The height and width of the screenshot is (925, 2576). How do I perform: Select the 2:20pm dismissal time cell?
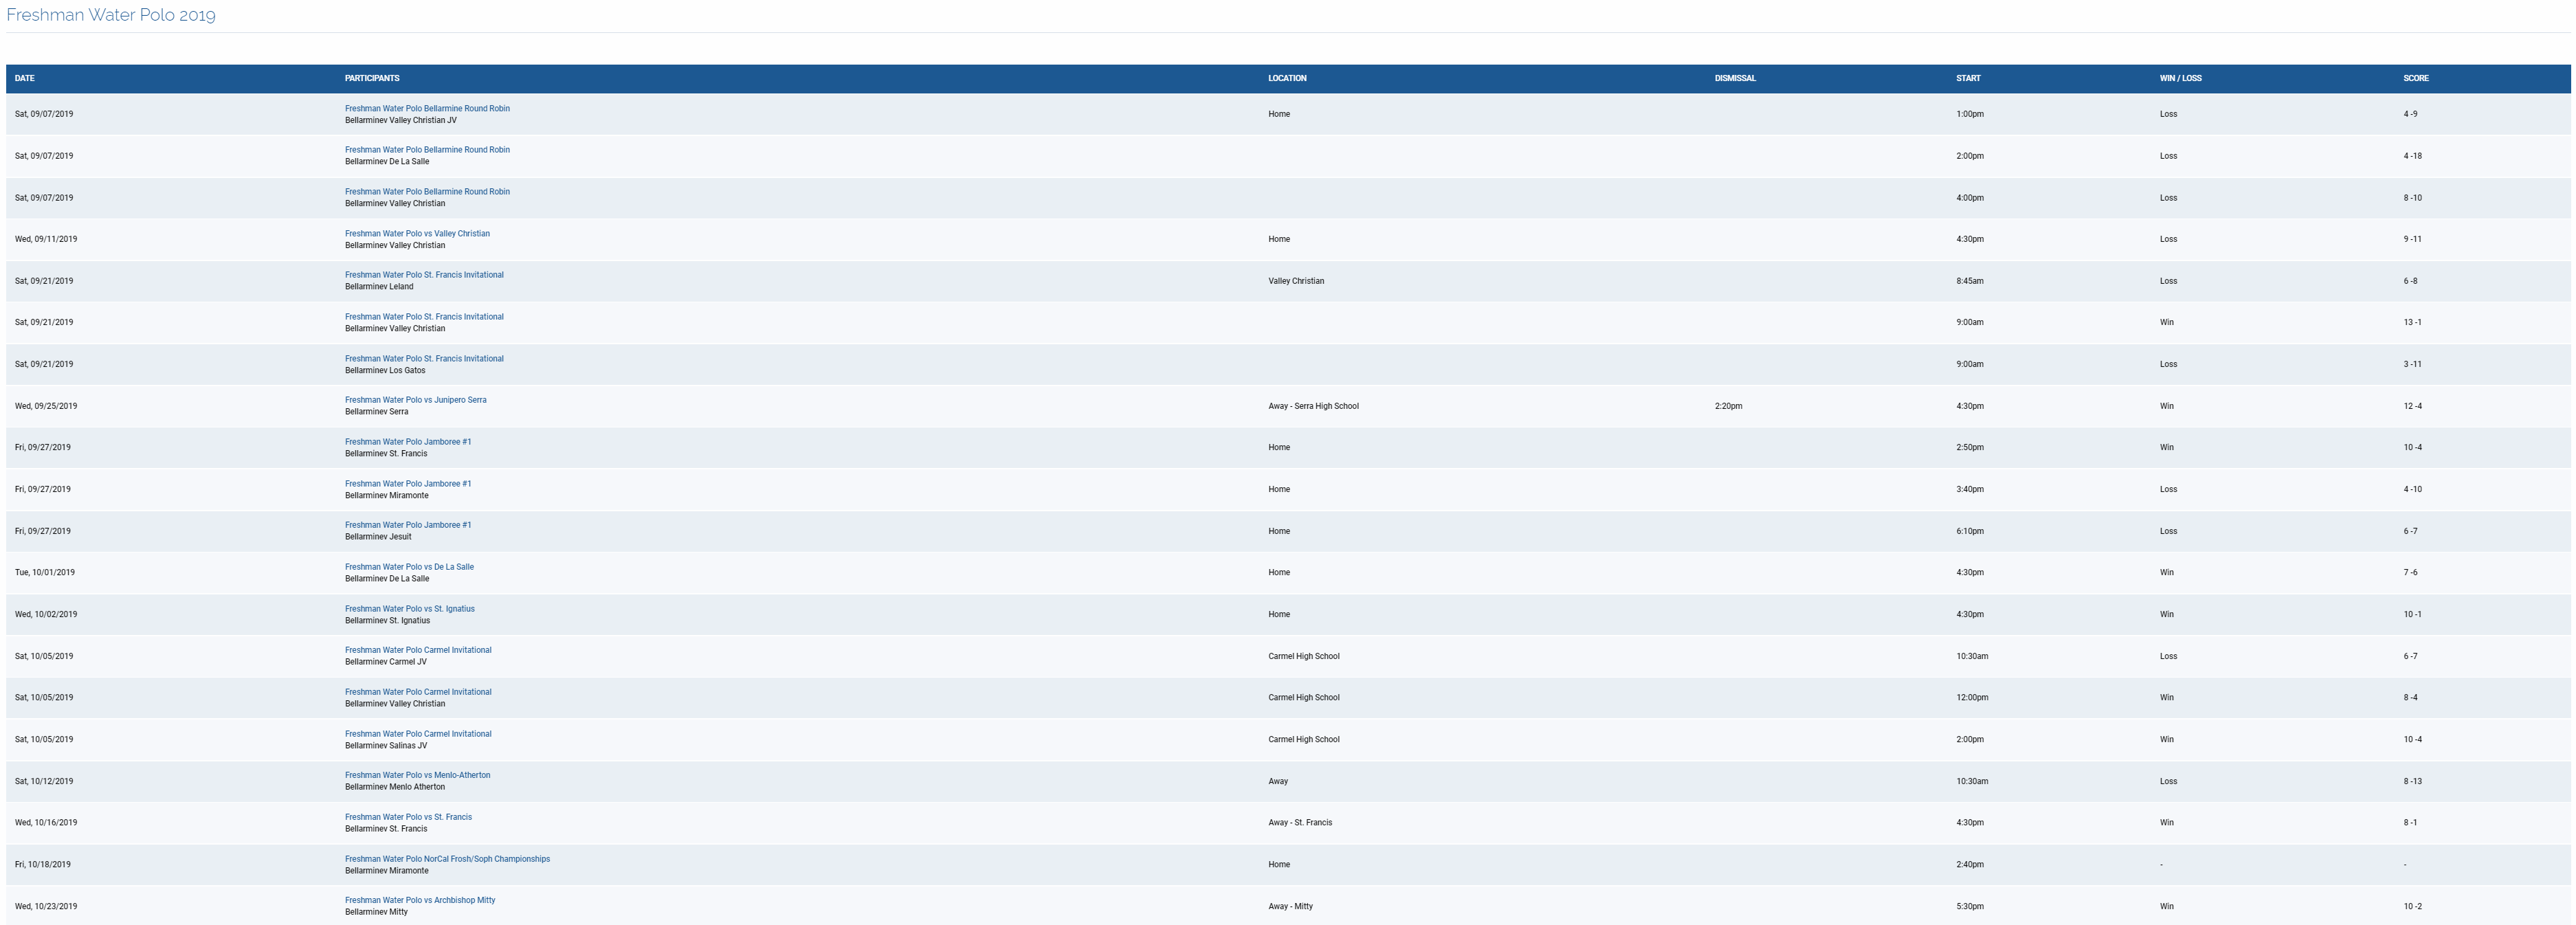(x=1728, y=406)
